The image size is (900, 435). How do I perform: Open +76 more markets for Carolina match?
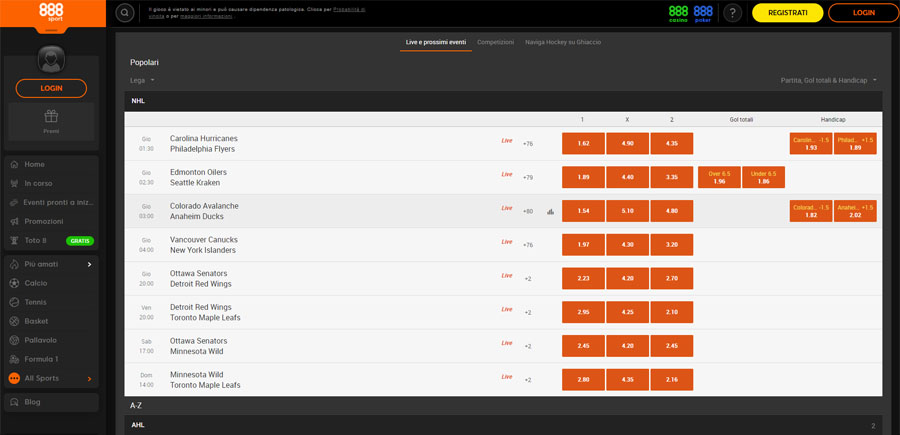click(x=527, y=143)
